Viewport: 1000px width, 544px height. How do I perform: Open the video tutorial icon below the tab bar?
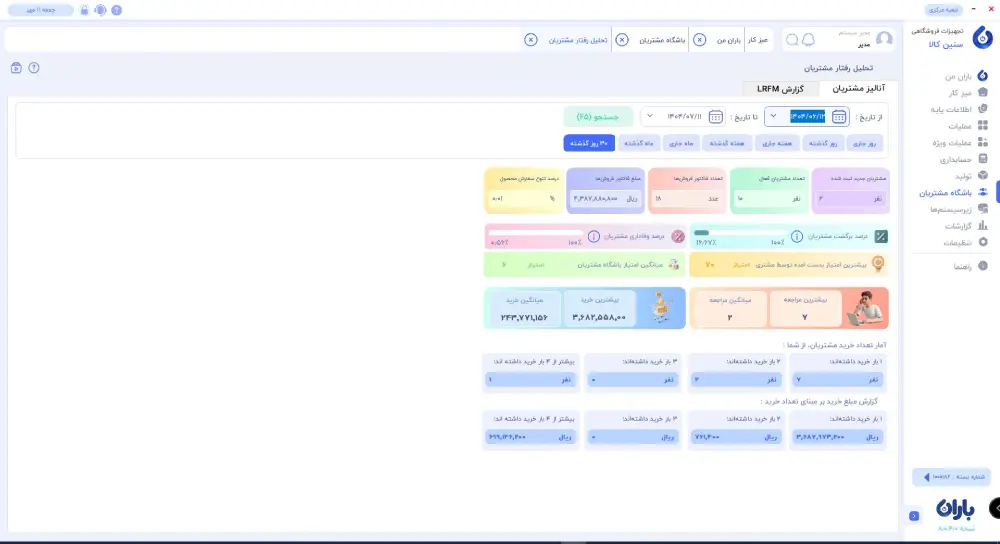pyautogui.click(x=16, y=68)
